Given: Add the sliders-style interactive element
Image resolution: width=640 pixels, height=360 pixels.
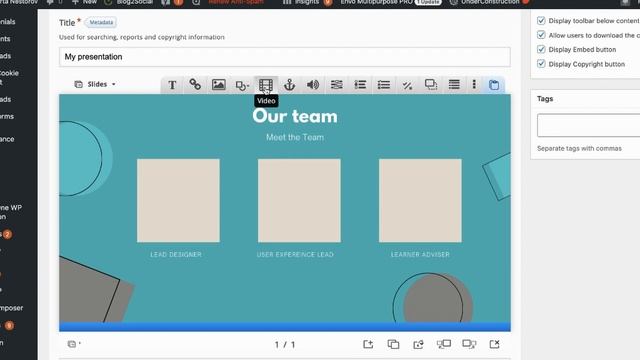Looking at the screenshot, I should [x=336, y=84].
